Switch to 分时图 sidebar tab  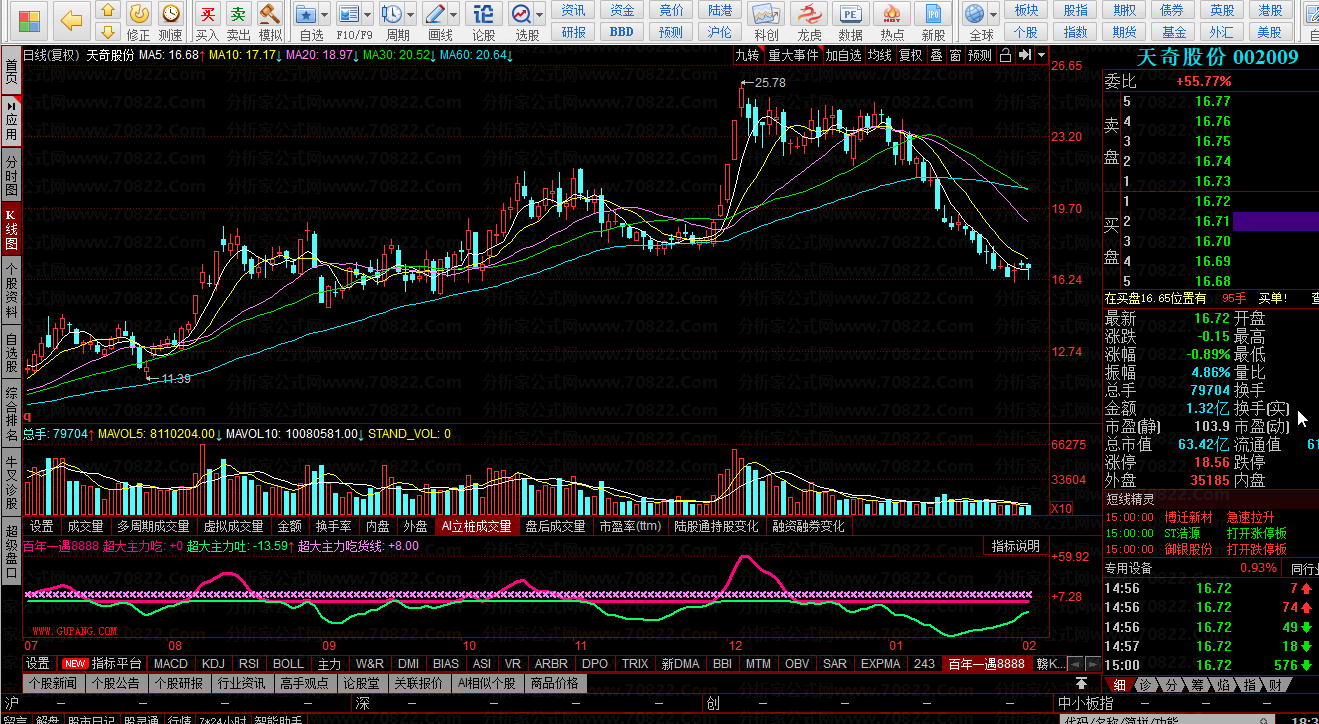point(11,175)
